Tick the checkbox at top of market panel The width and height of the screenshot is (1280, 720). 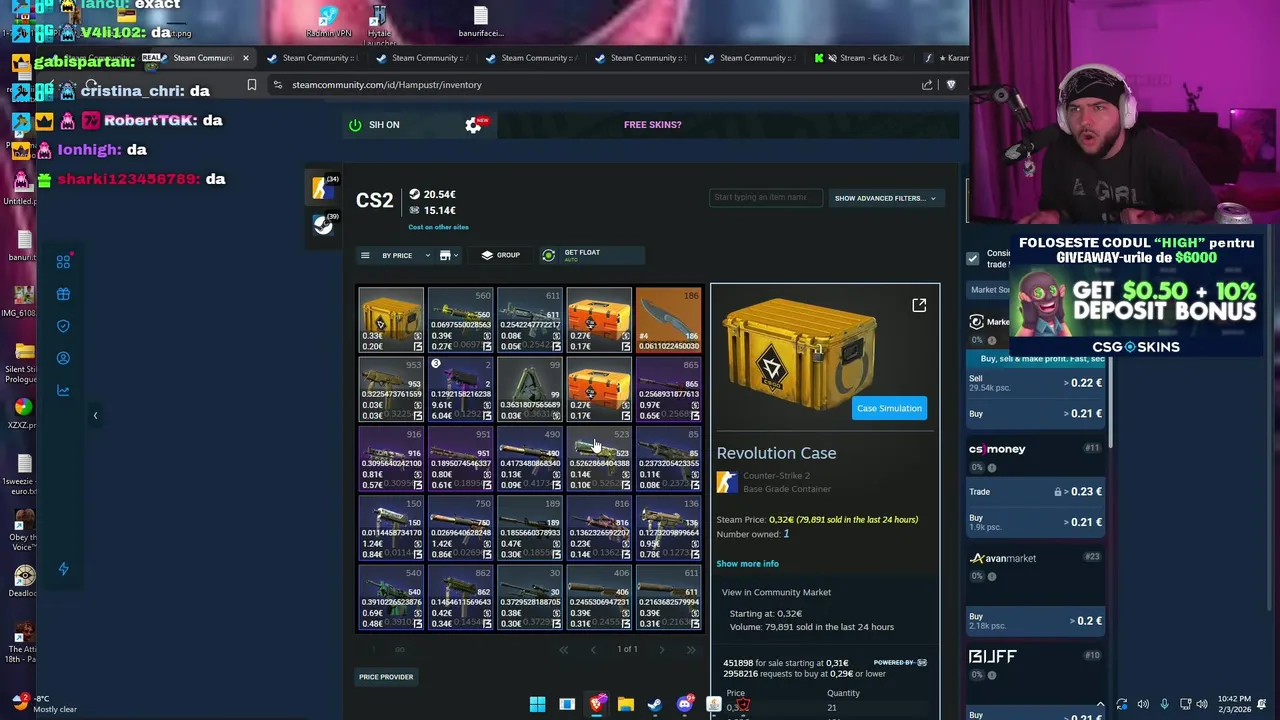click(x=972, y=259)
